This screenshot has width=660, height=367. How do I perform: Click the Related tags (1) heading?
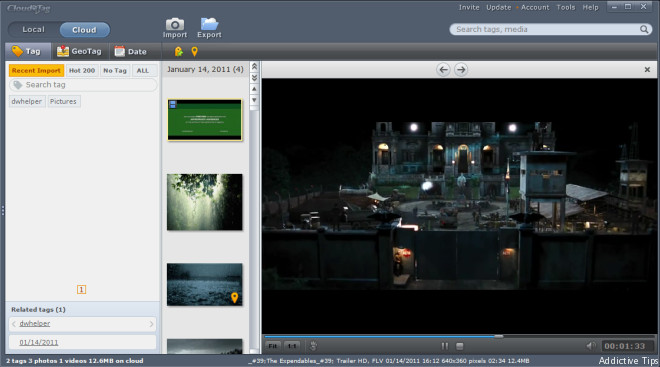(x=38, y=309)
